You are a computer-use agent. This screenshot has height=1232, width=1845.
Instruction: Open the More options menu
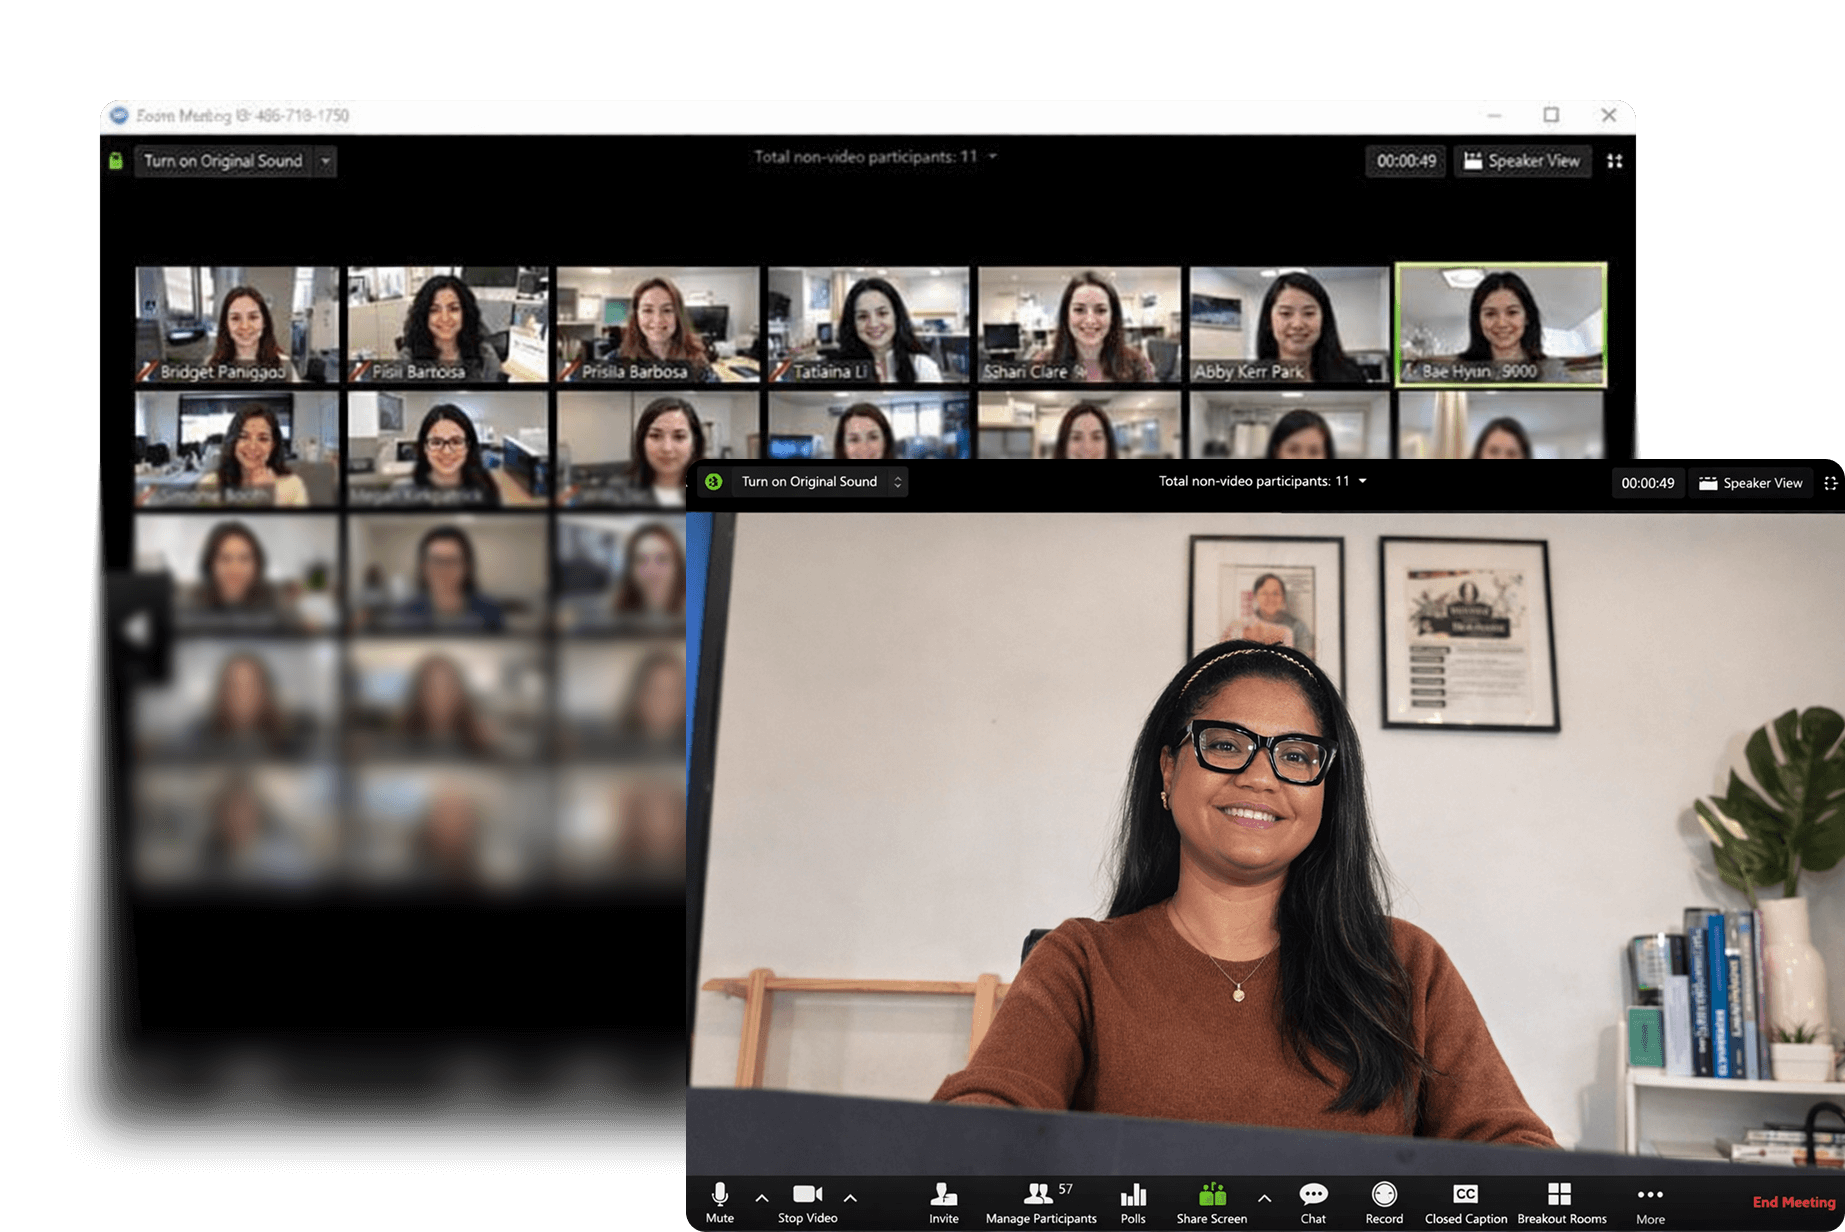(1650, 1204)
